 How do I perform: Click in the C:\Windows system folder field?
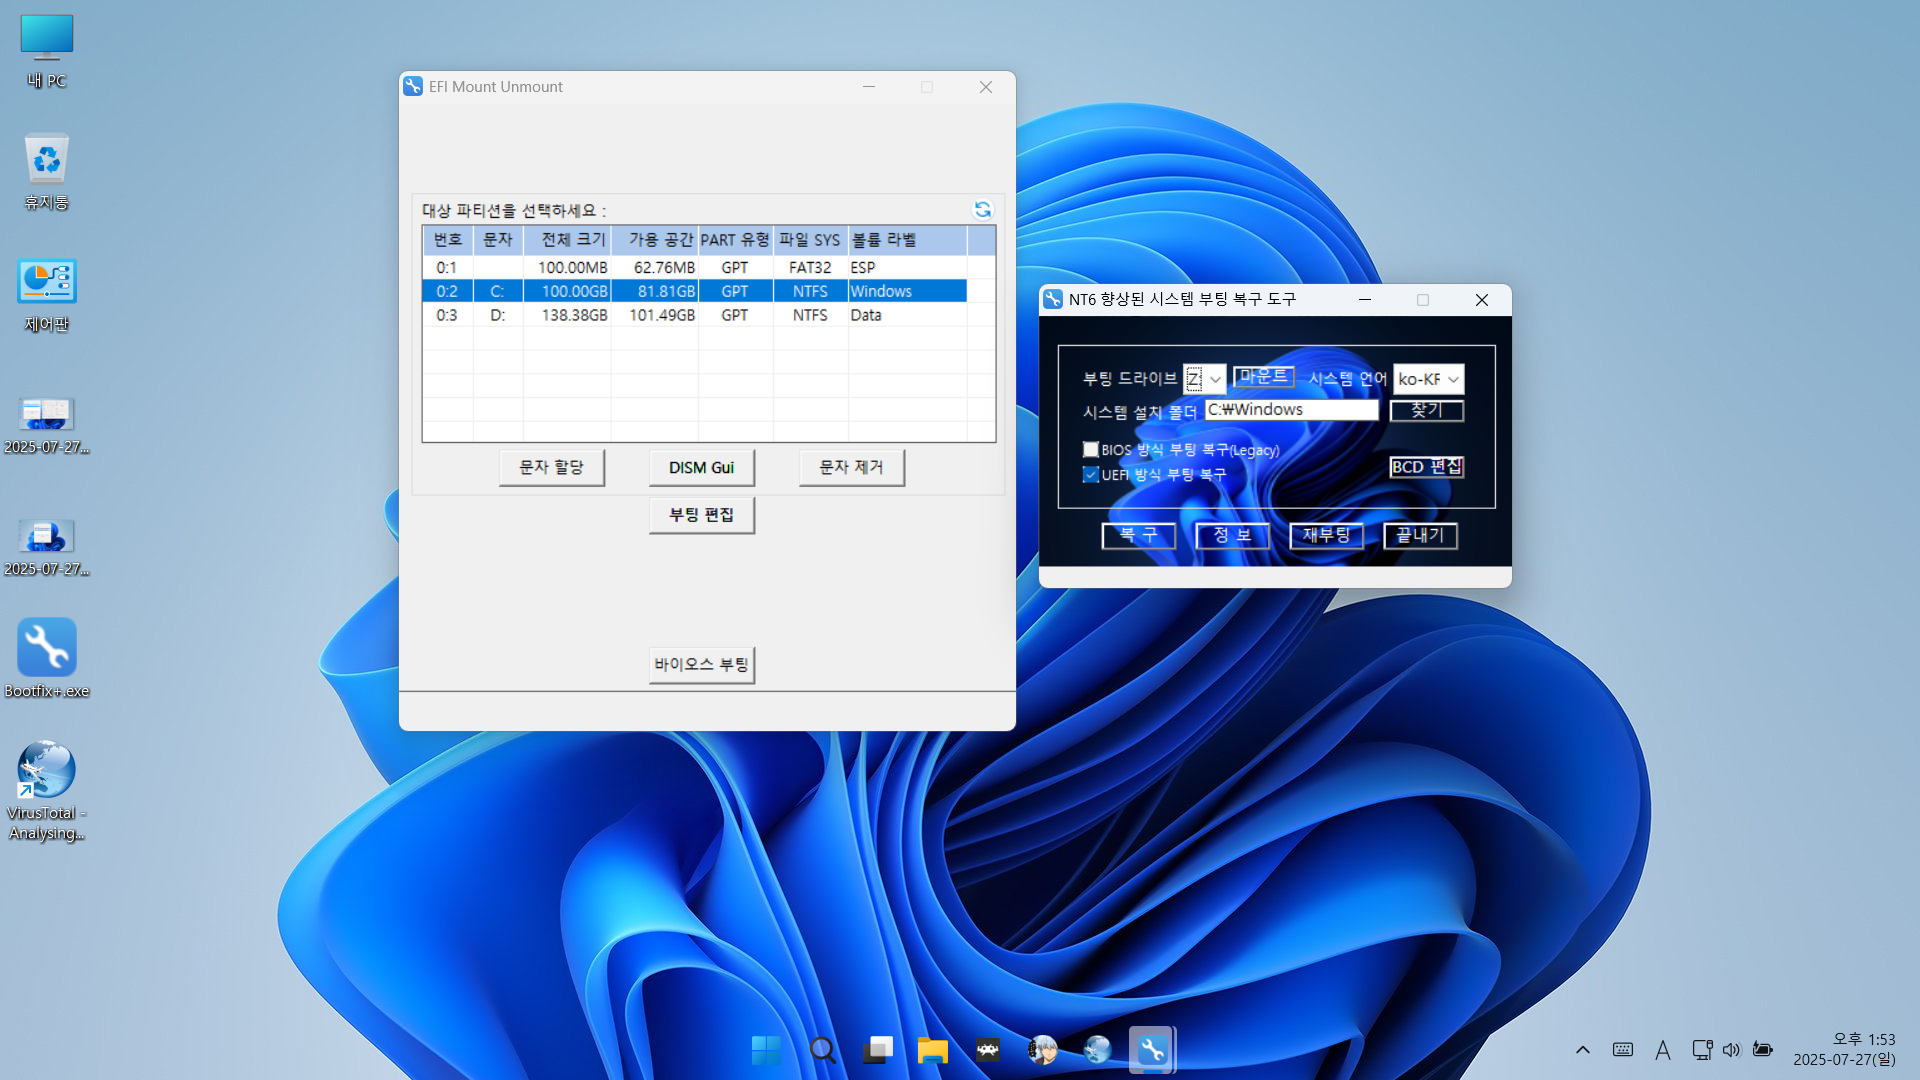tap(1290, 410)
